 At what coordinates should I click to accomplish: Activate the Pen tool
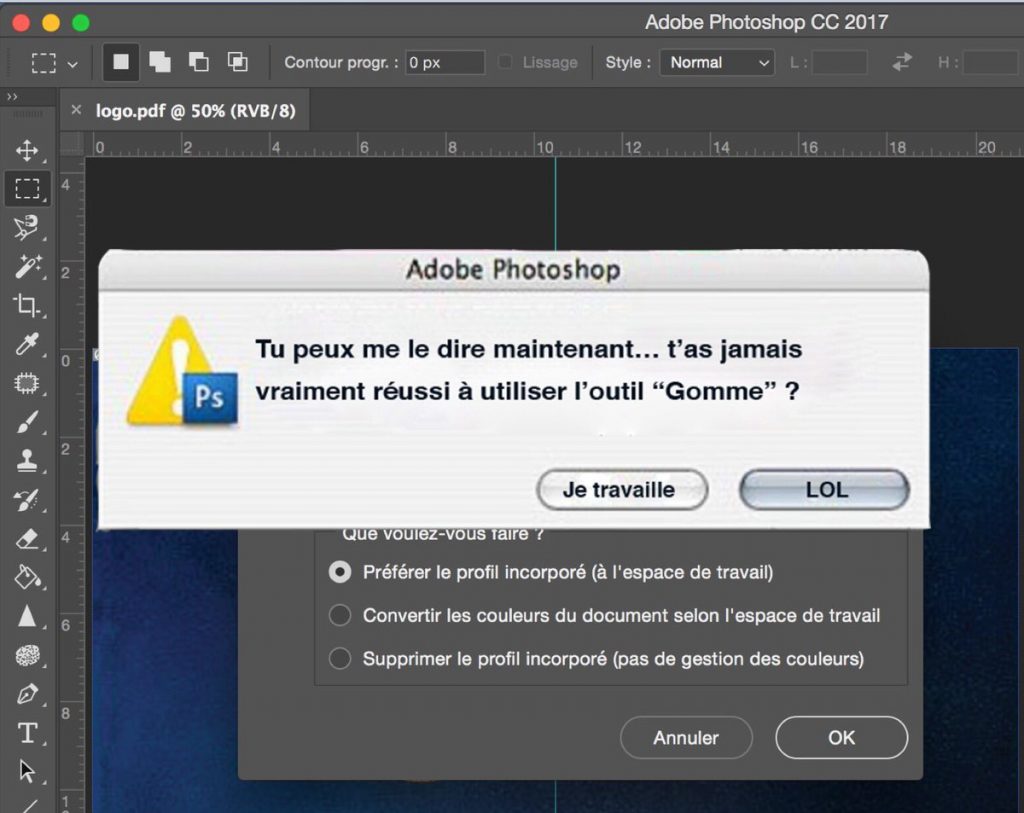[x=27, y=693]
